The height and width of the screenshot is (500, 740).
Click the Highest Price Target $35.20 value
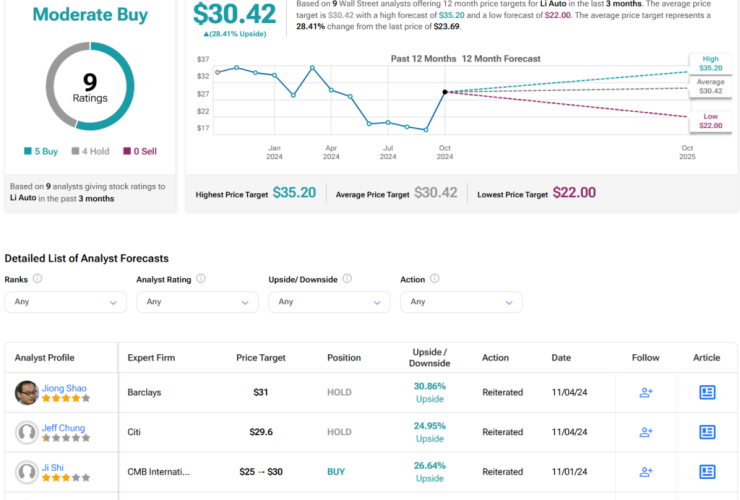pos(294,193)
